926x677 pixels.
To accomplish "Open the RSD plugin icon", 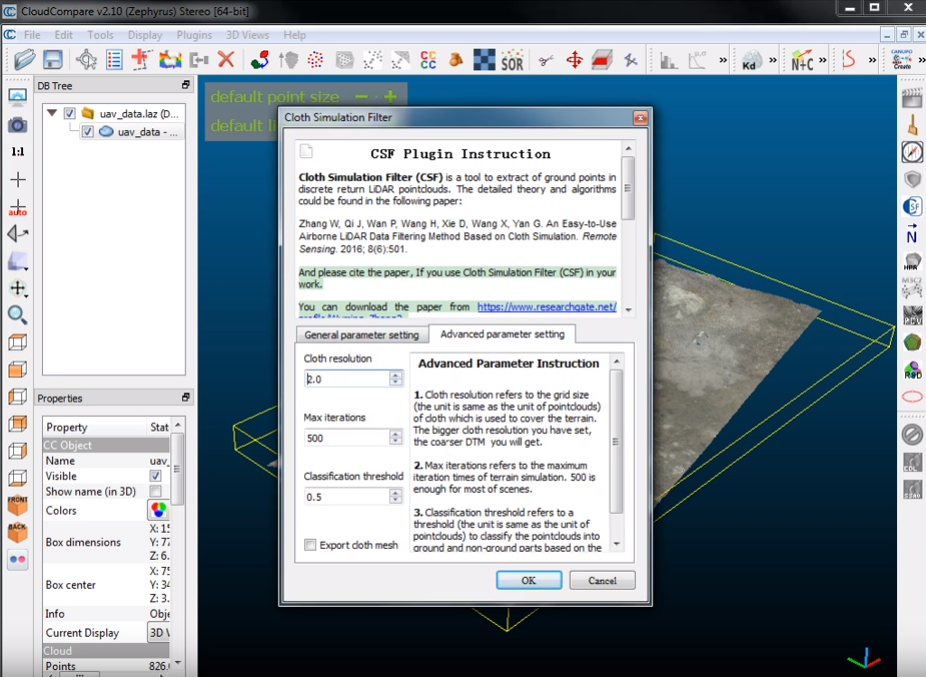I will pos(912,370).
